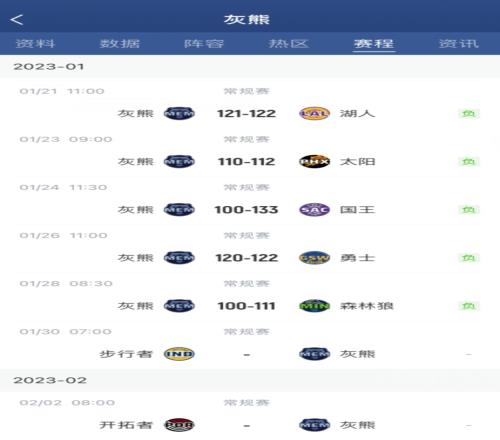Viewport: 500px width, 440px height.
Task: Open the Warriors (GSW) team logo
Action: pyautogui.click(x=314, y=258)
